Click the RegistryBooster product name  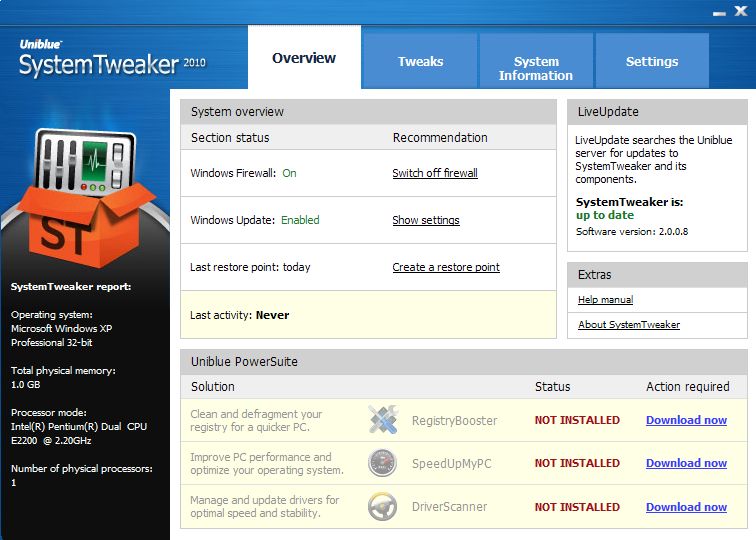pos(454,420)
